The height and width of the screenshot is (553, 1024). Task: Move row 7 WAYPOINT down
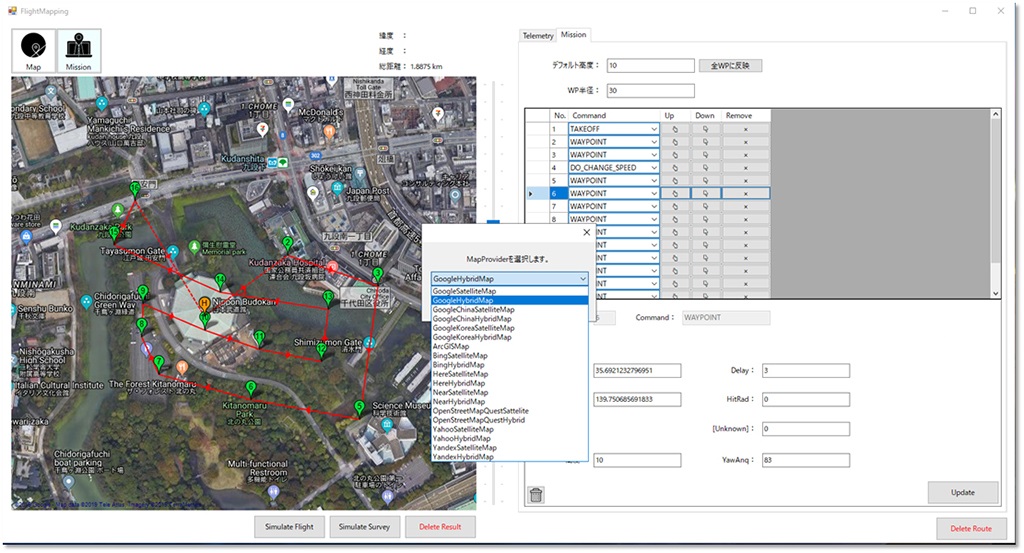coord(705,206)
